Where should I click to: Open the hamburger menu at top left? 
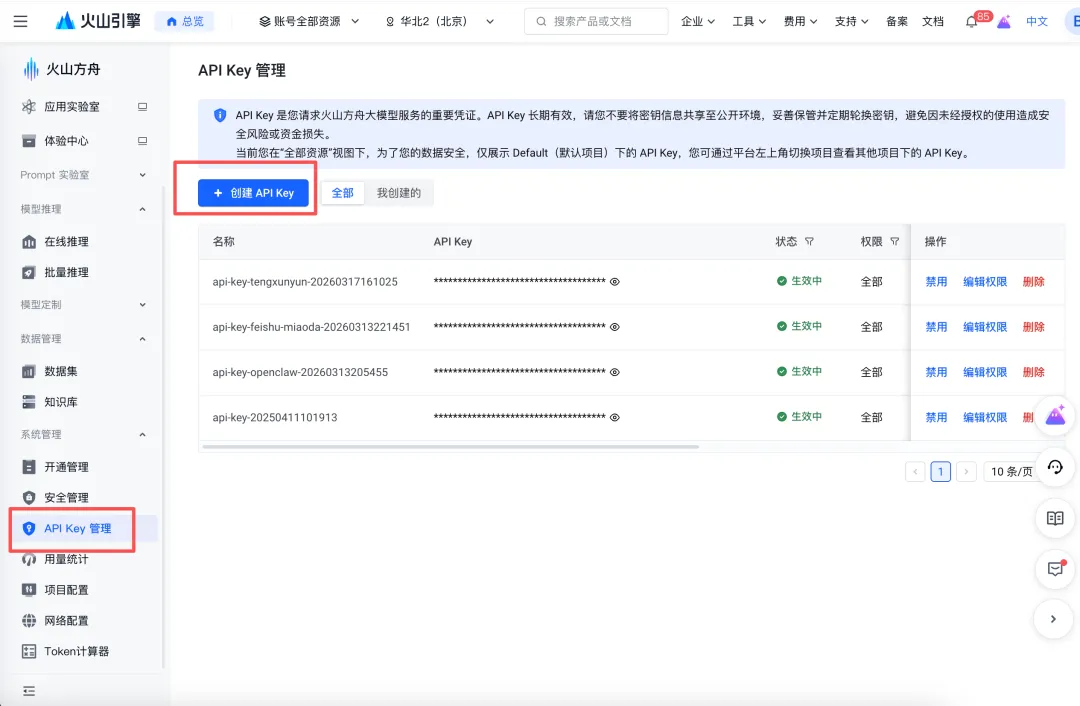[x=21, y=21]
